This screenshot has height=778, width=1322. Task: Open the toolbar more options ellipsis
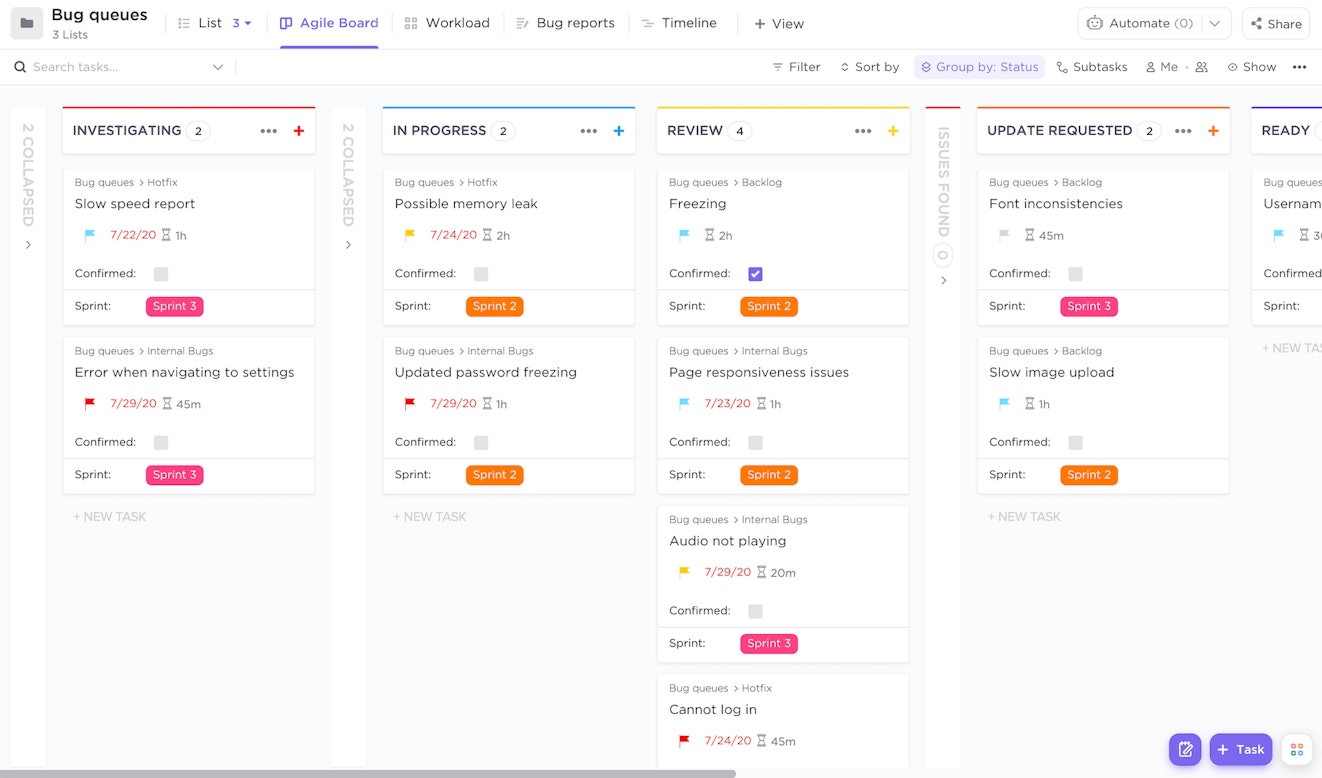tap(1299, 67)
